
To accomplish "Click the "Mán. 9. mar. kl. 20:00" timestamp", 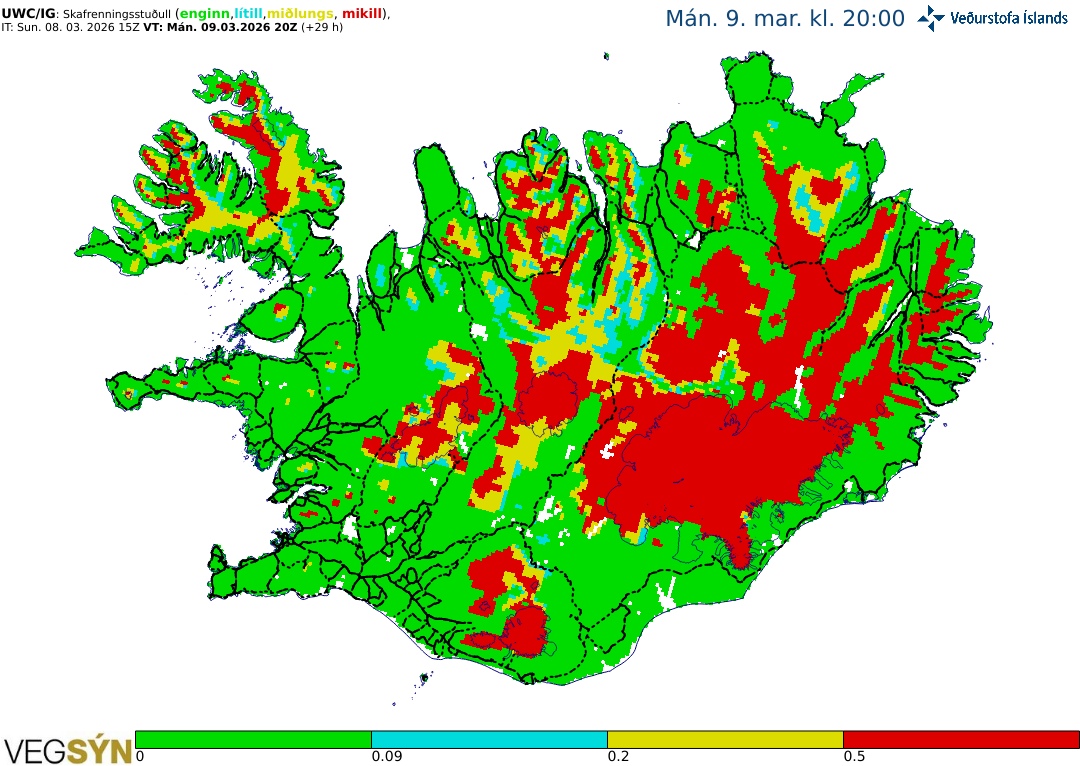I will [785, 19].
